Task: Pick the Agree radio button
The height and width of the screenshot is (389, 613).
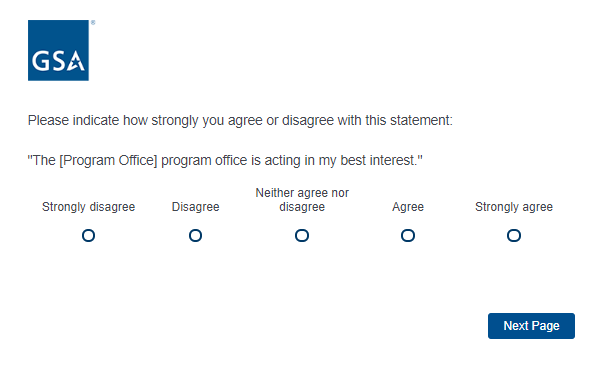Action: (408, 235)
